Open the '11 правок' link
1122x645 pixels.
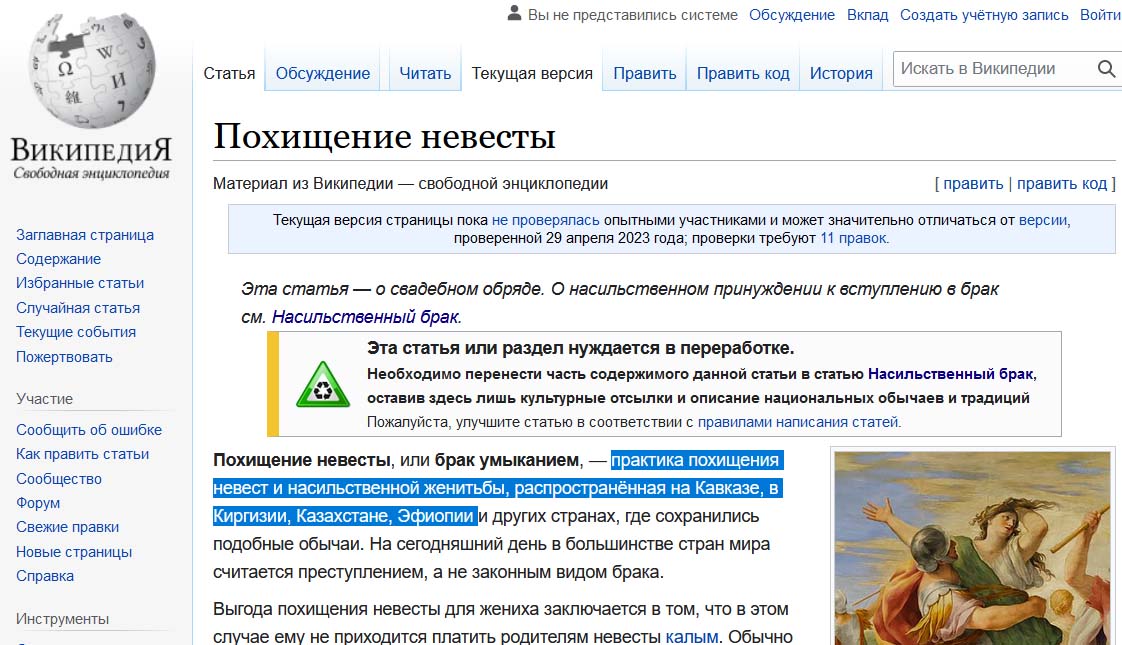click(x=854, y=238)
